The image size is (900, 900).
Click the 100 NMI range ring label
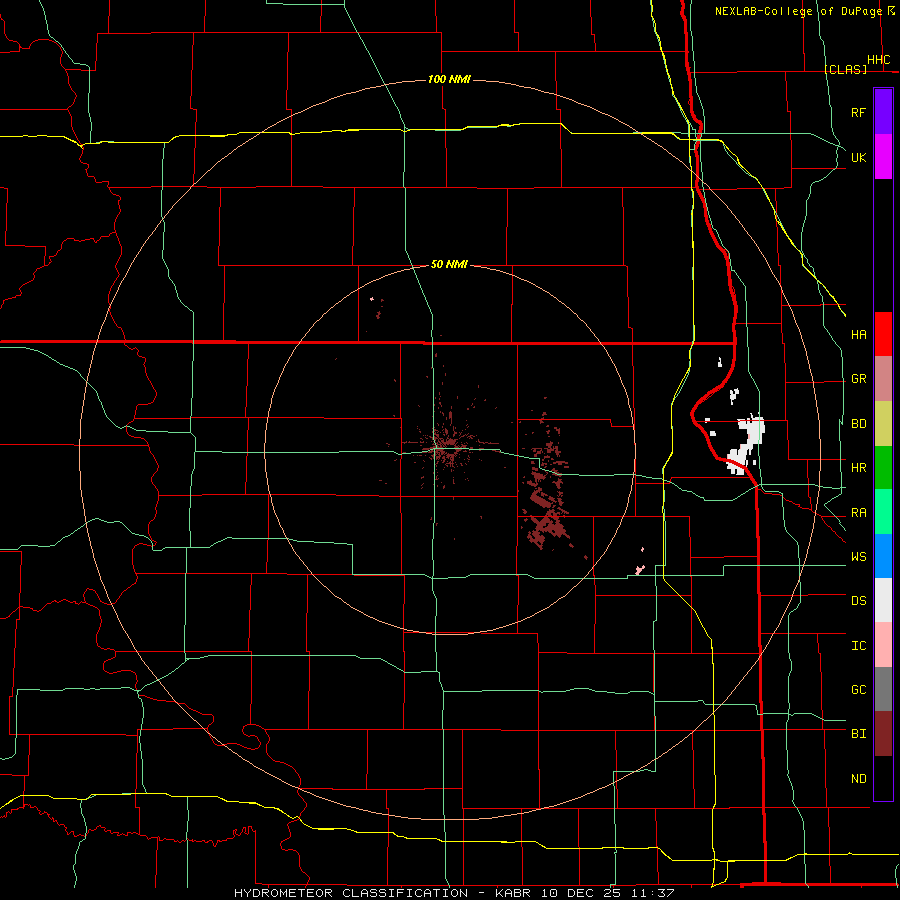449,79
